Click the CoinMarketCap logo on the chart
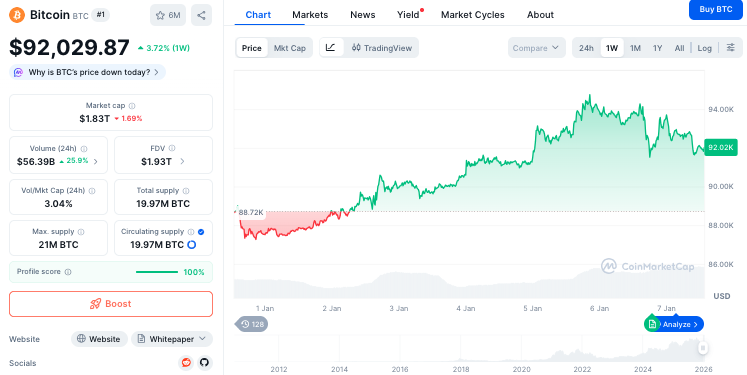Image resolution: width=747 pixels, height=375 pixels. click(x=647, y=266)
